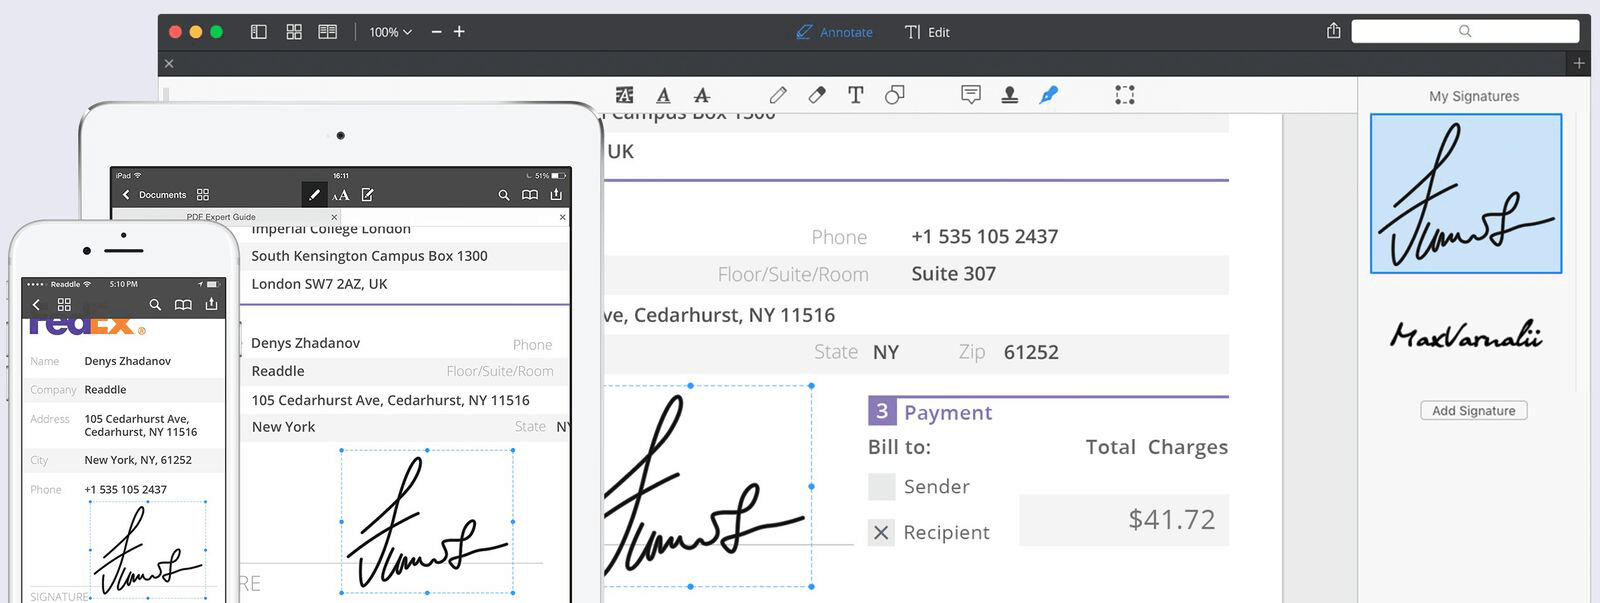
Task: Click the zoom in plus button
Action: pyautogui.click(x=459, y=32)
